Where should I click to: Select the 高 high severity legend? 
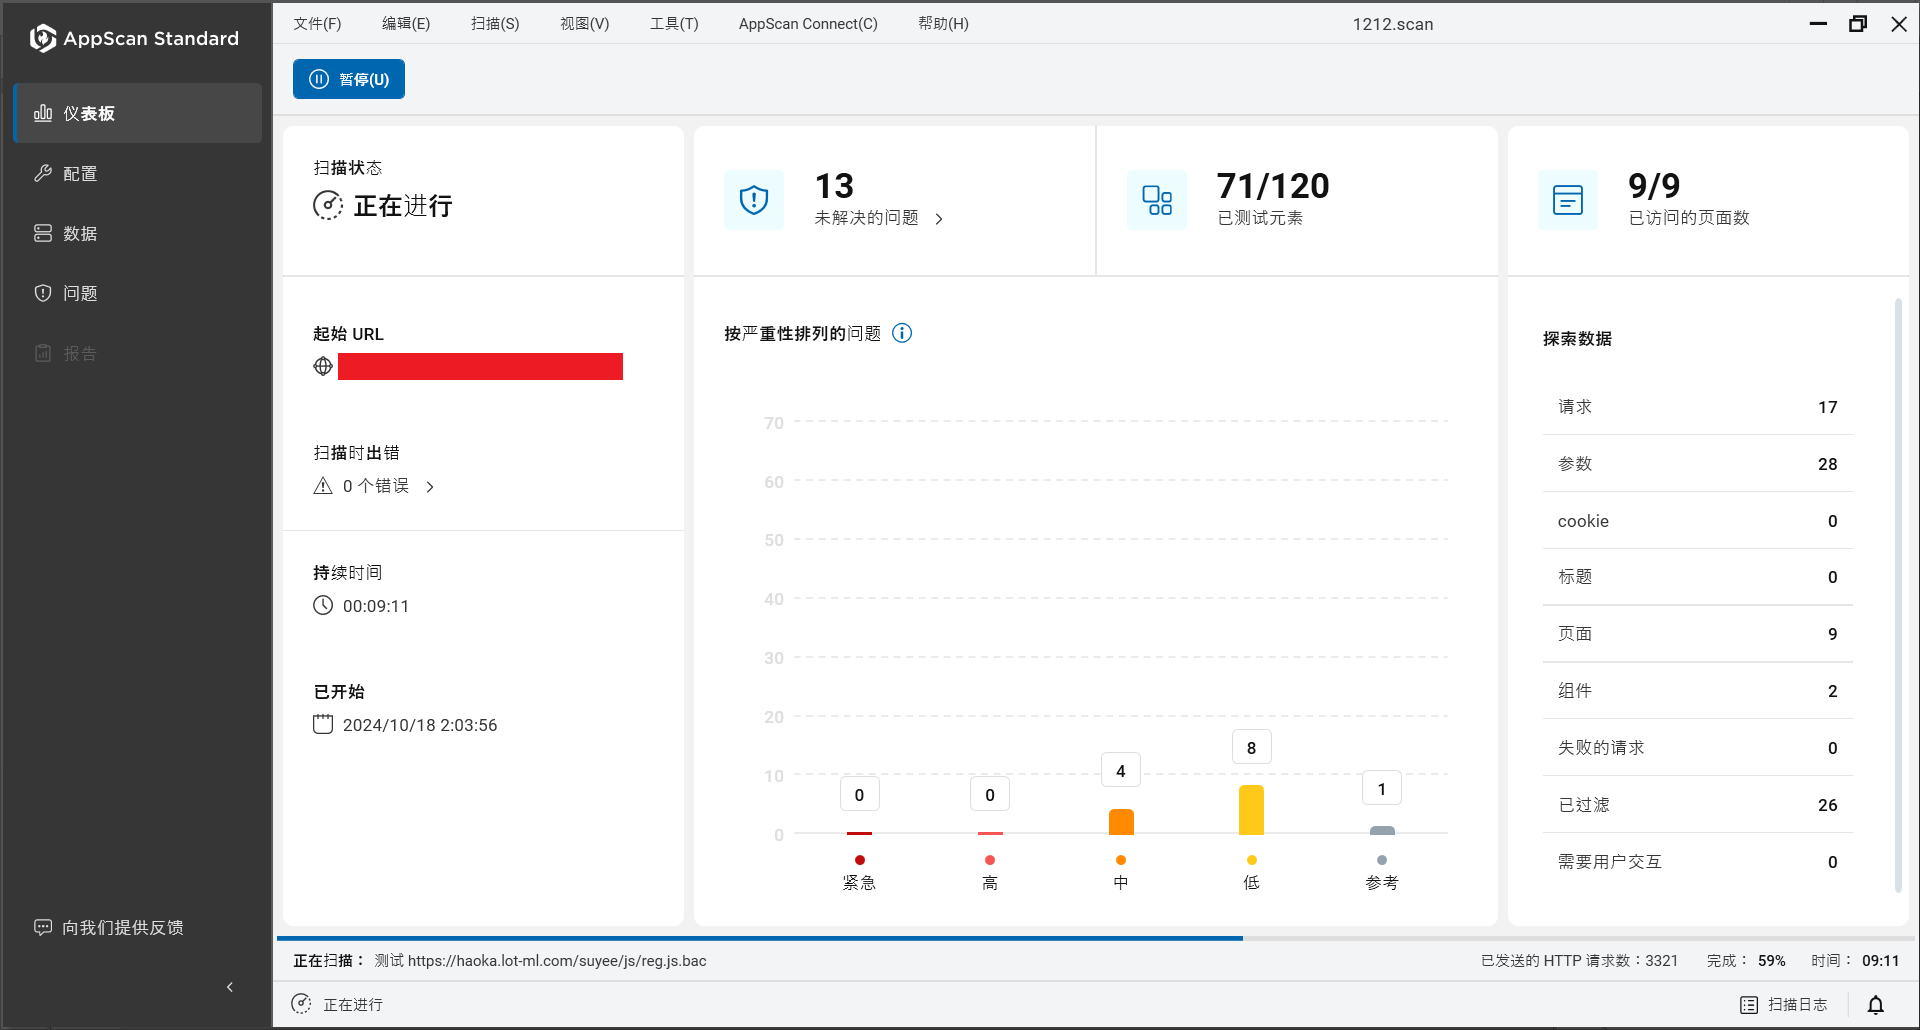point(990,873)
